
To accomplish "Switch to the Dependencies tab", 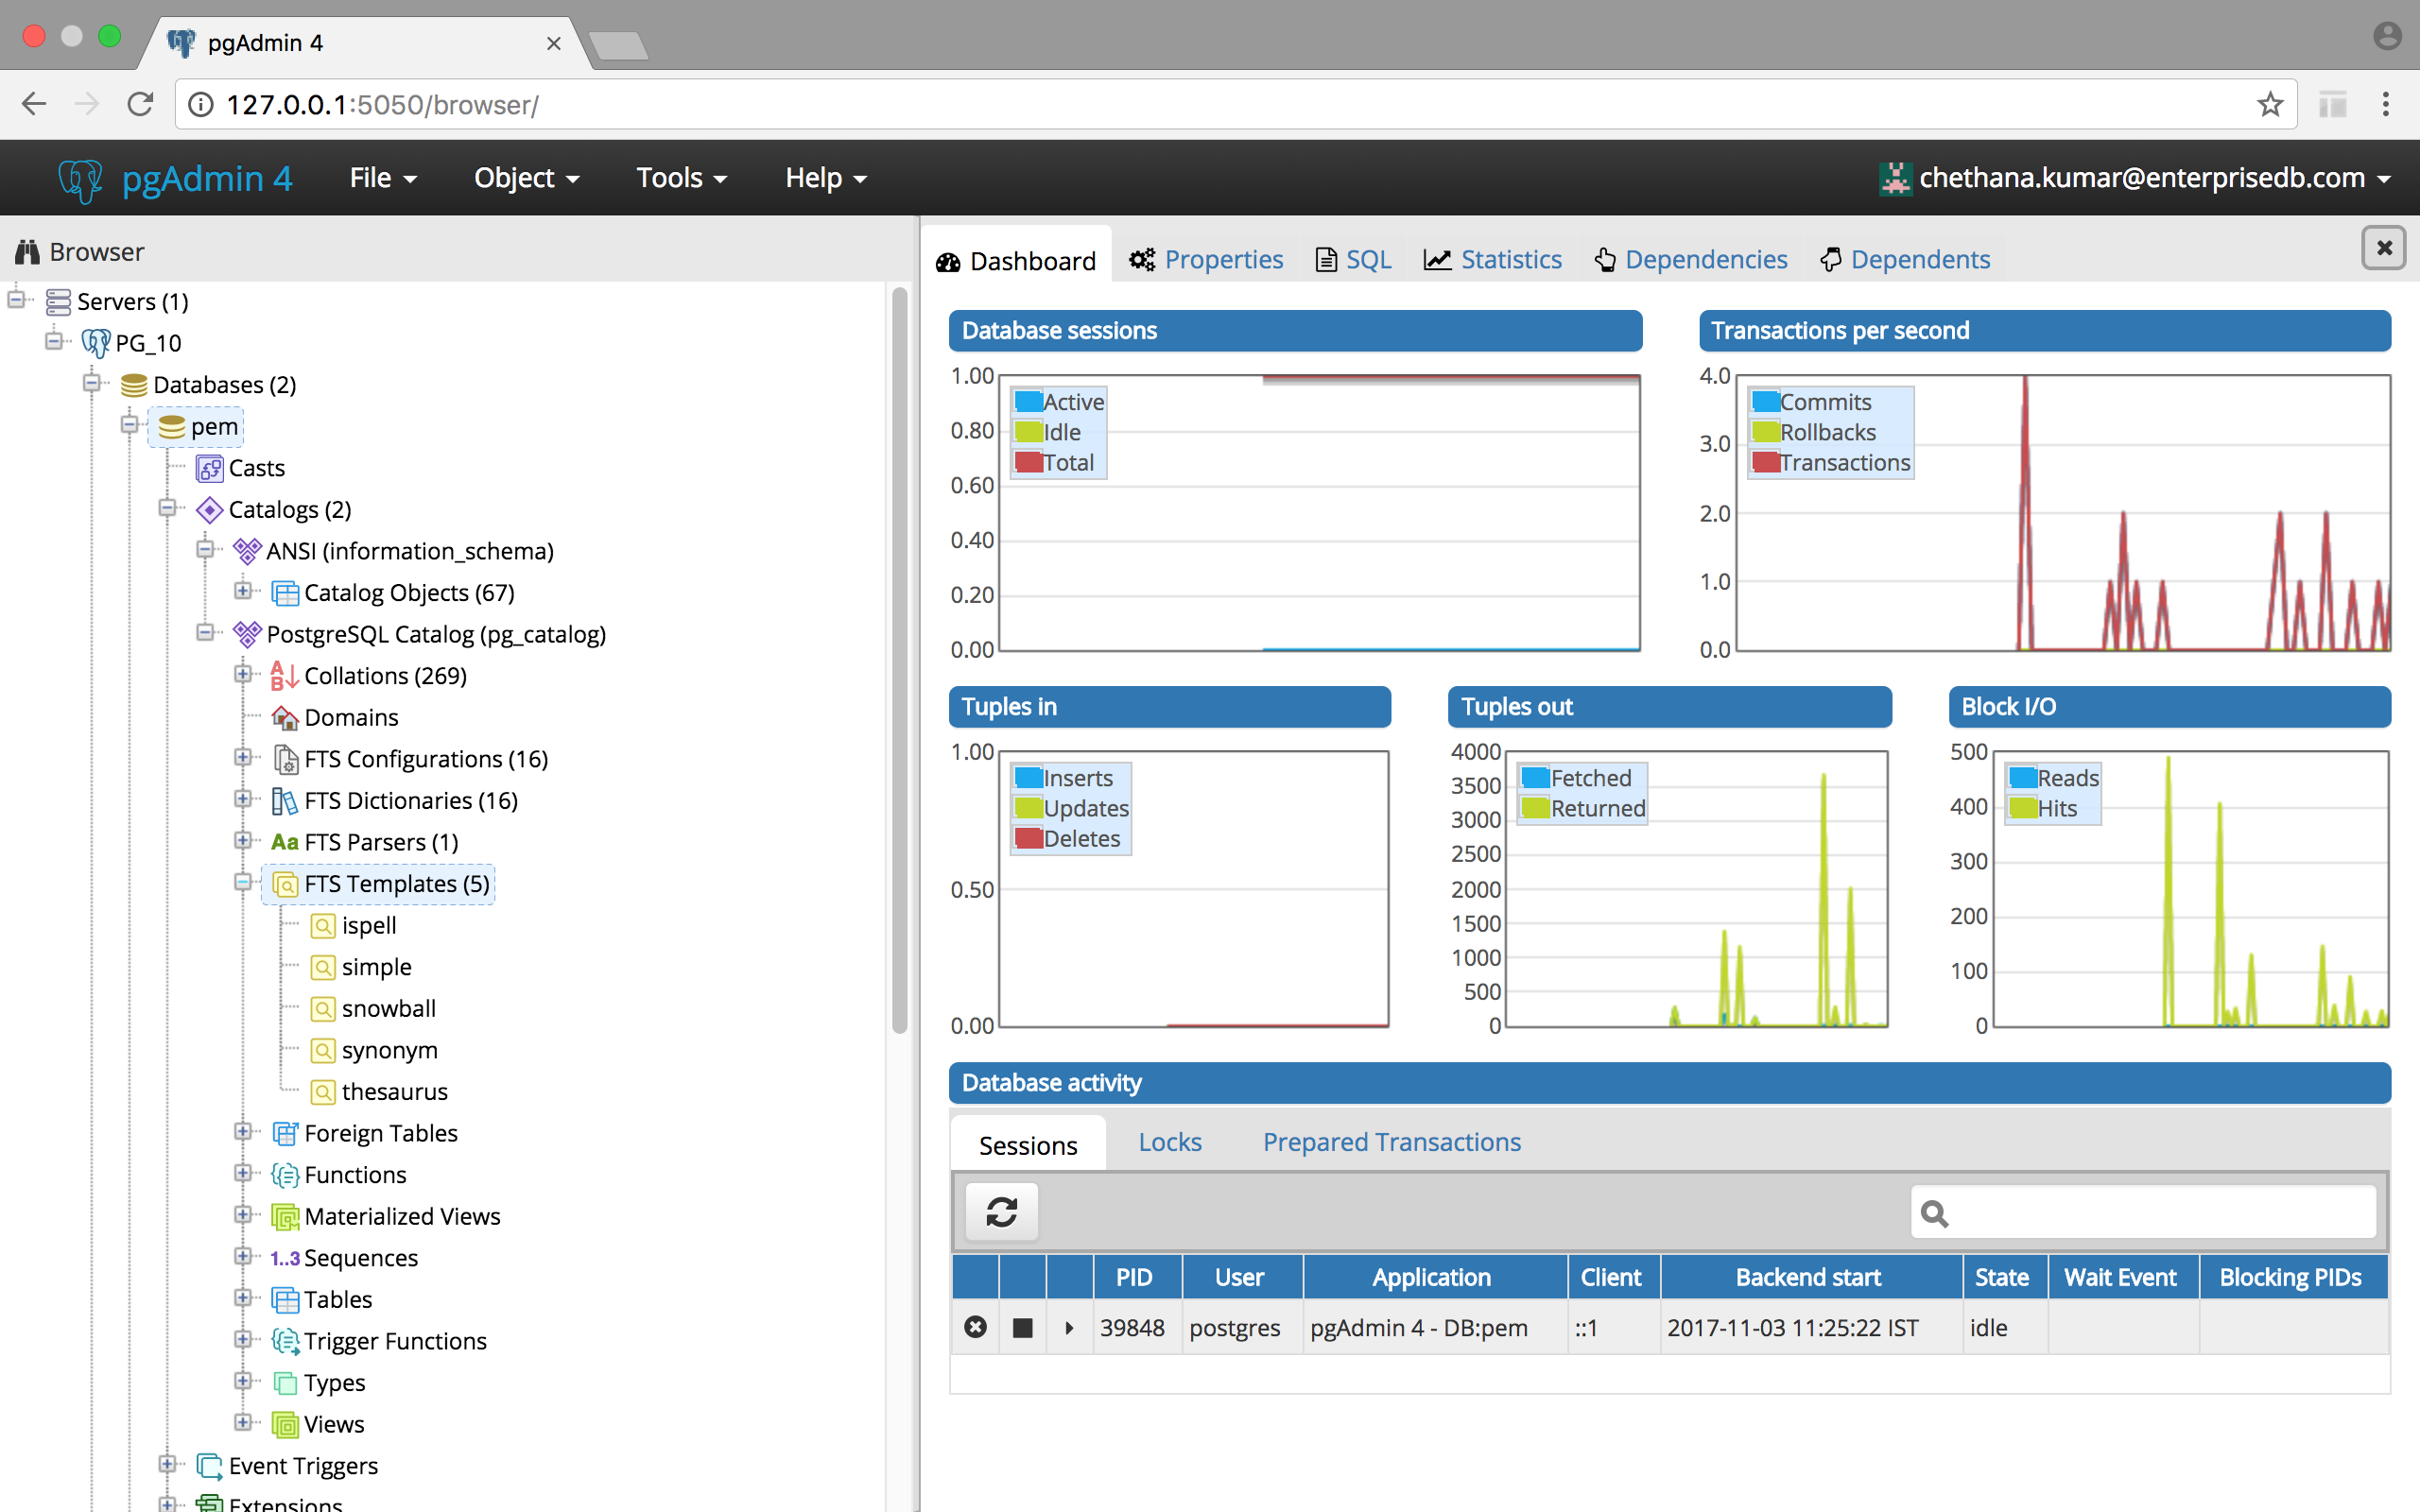I will [1691, 260].
